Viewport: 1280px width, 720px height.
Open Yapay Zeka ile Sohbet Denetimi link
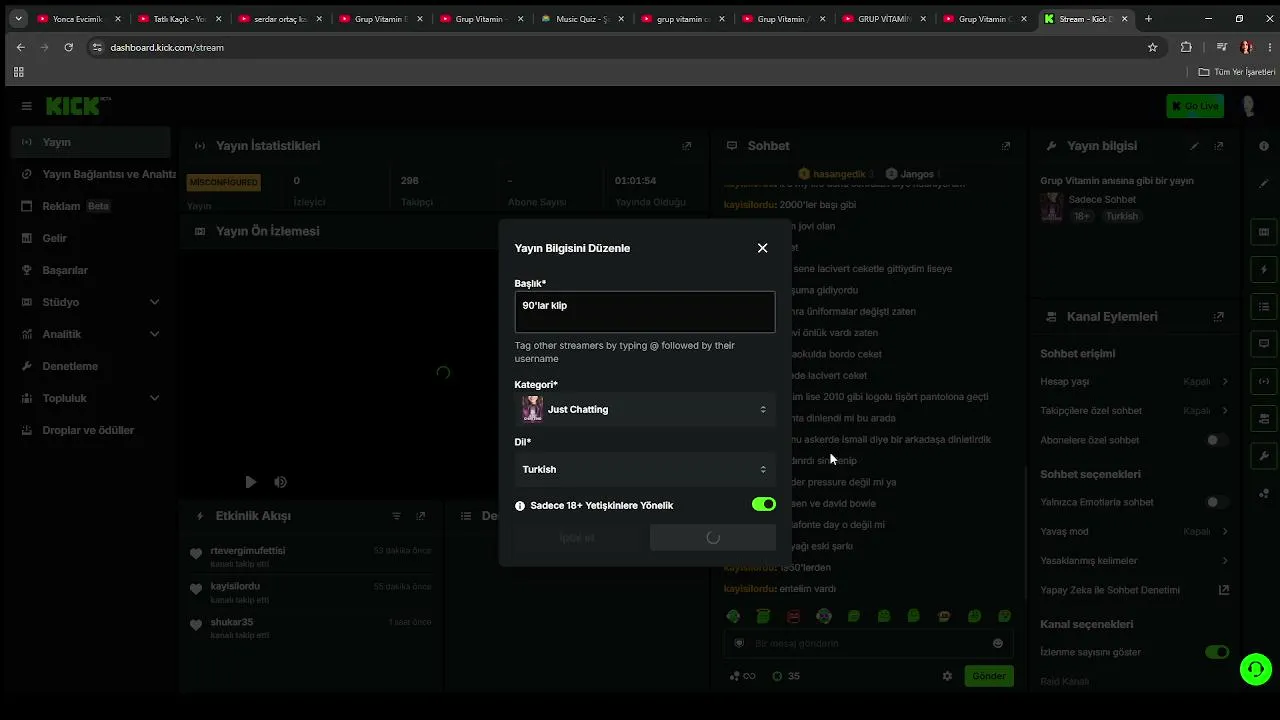1135,590
